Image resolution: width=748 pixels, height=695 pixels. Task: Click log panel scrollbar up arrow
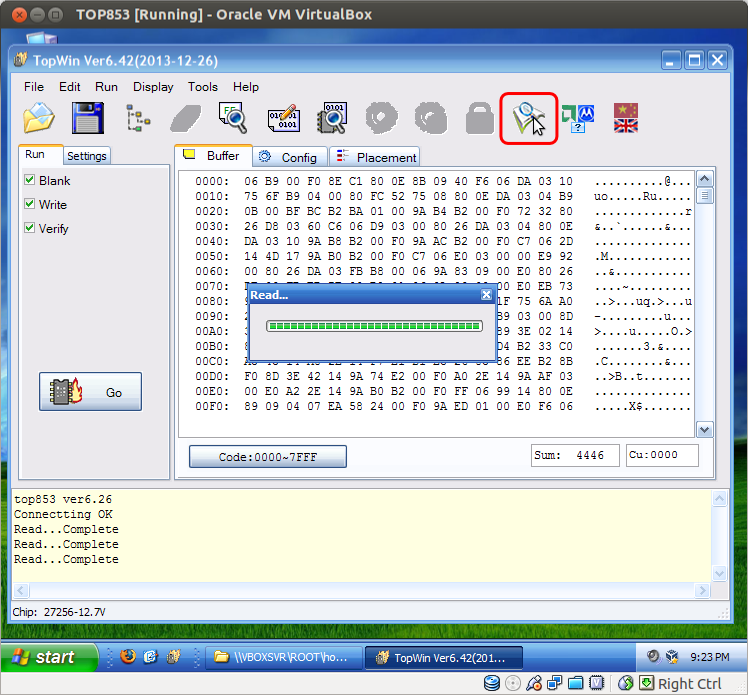719,498
